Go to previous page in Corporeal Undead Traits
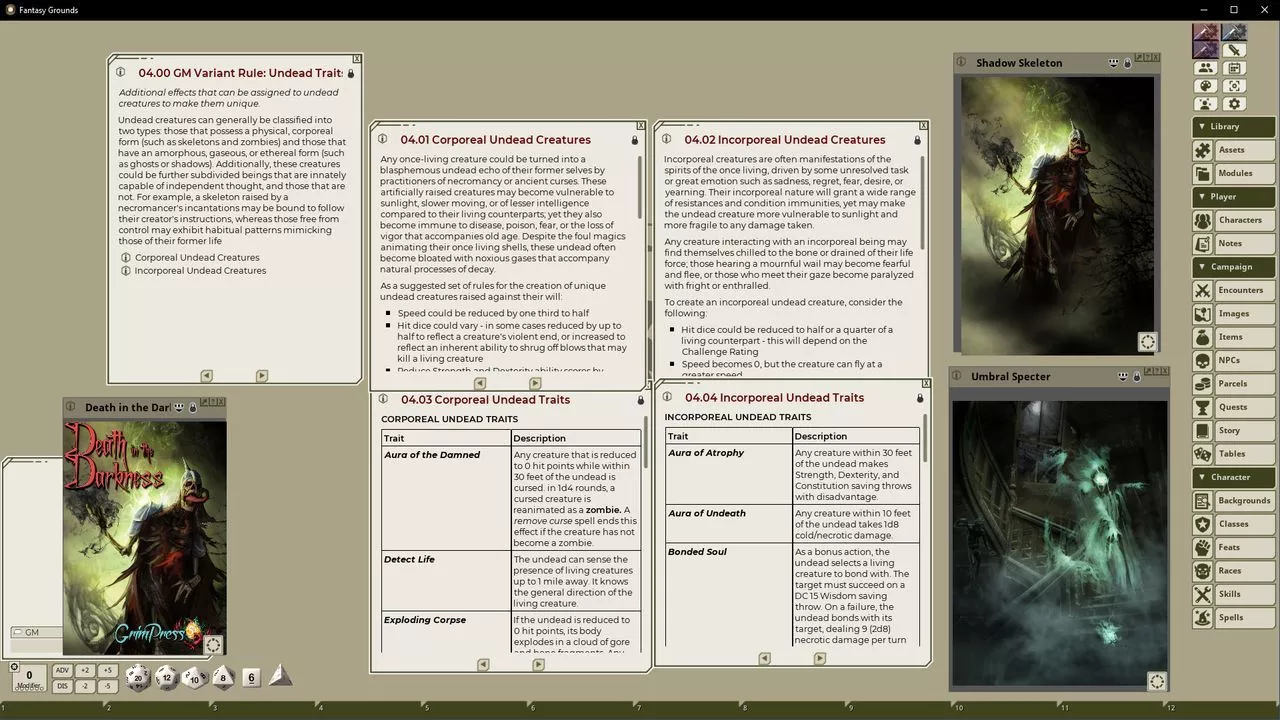 (x=483, y=664)
